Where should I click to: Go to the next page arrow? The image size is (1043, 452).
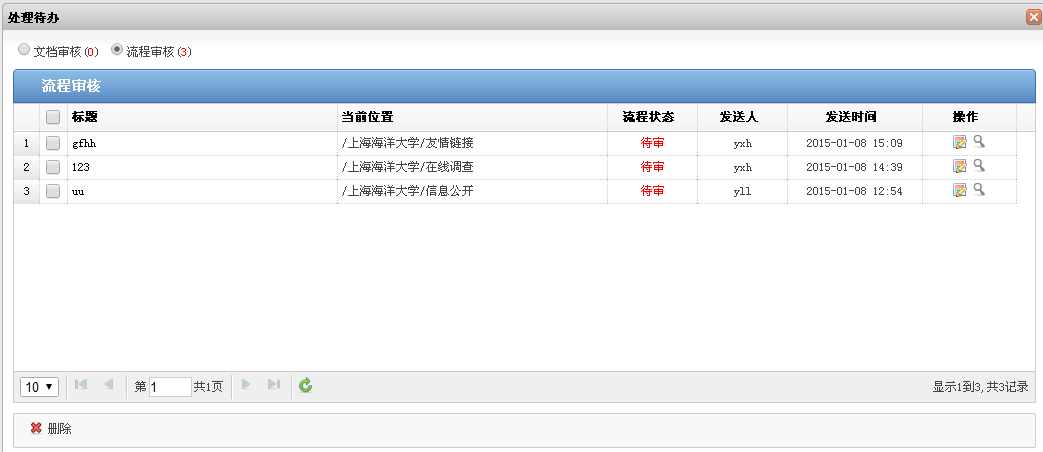pyautogui.click(x=246, y=386)
